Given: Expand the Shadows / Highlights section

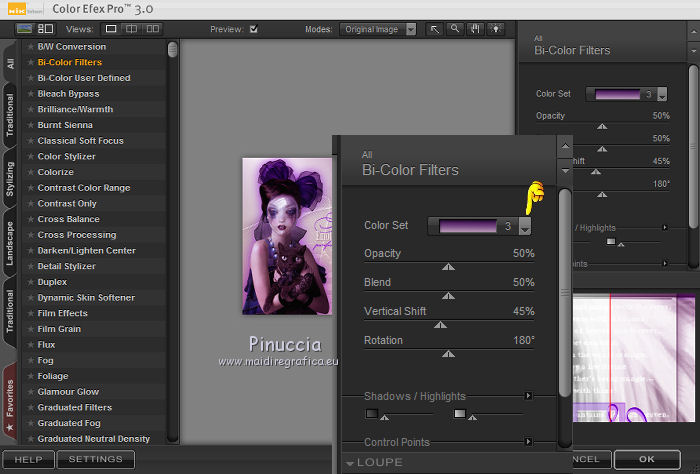Looking at the screenshot, I should coord(528,396).
